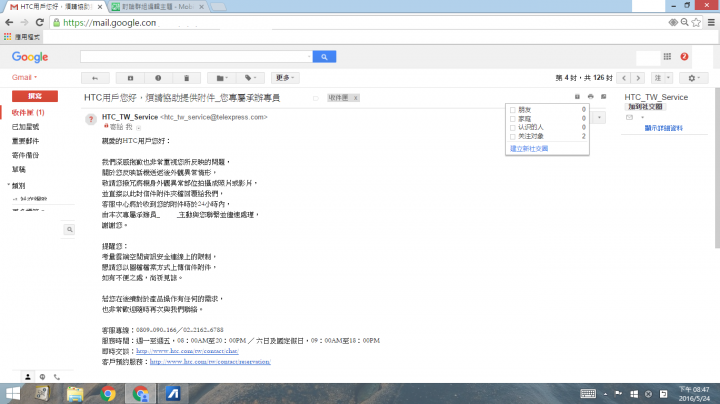The width and height of the screenshot is (720, 404).
Task: Check the 关注对象 circle checkbox
Action: pyautogui.click(x=512, y=136)
